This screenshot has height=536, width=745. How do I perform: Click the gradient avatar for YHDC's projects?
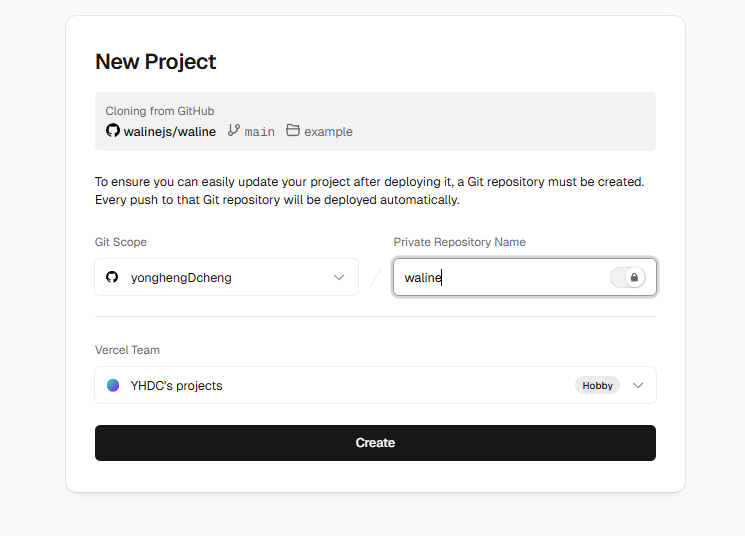pos(113,385)
